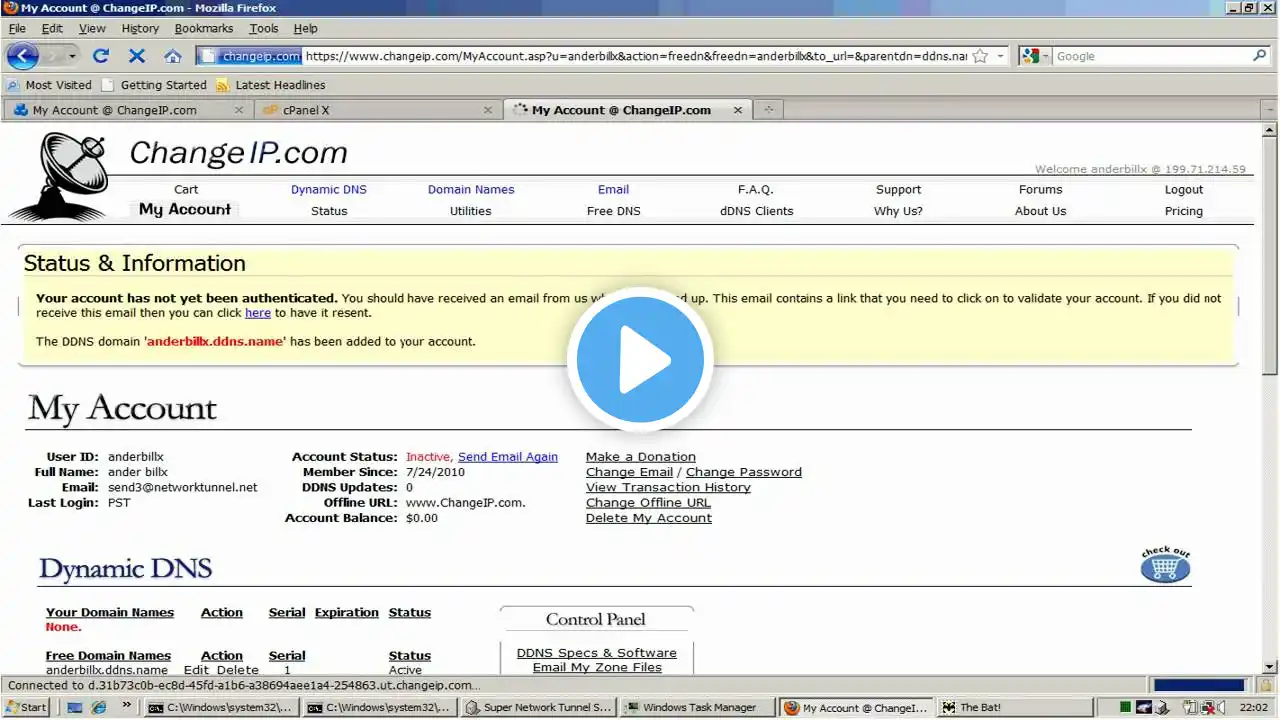The height and width of the screenshot is (720, 1280).
Task: Play the video with the center play button
Action: (640, 360)
